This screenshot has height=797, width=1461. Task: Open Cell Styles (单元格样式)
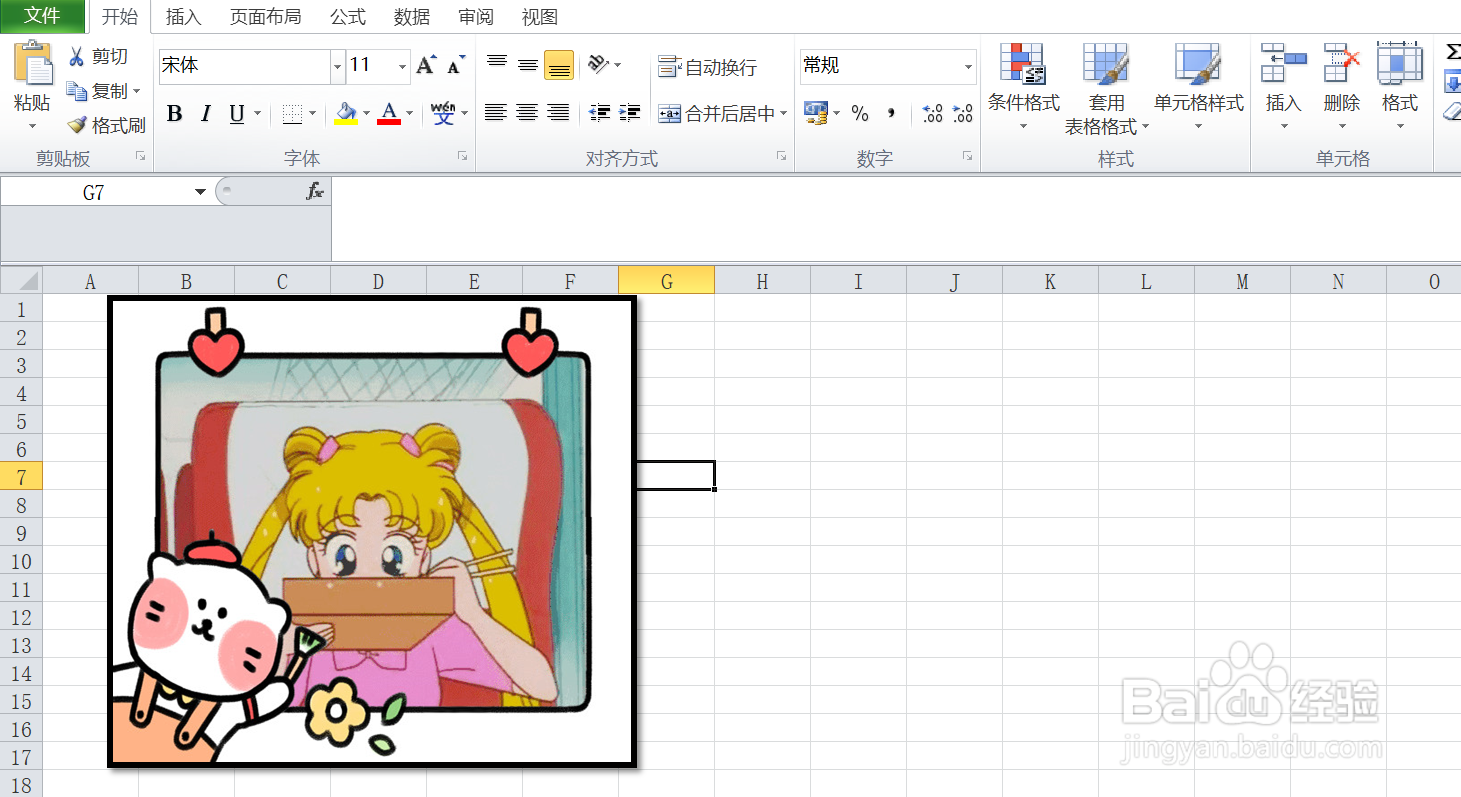[1198, 87]
